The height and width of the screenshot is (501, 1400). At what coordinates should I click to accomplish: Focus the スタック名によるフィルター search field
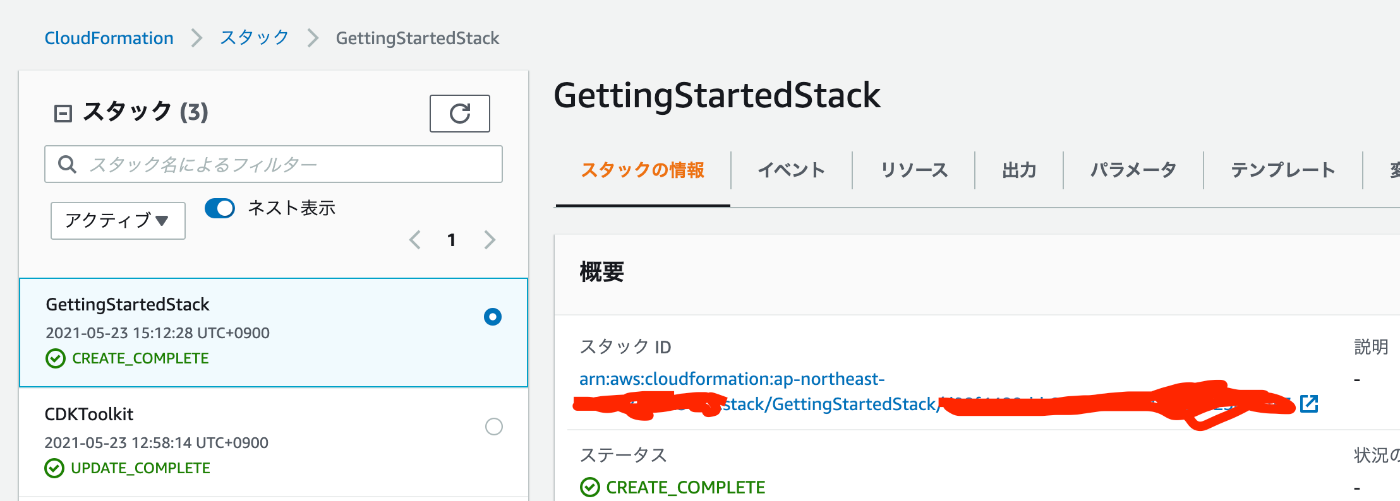pos(274,164)
